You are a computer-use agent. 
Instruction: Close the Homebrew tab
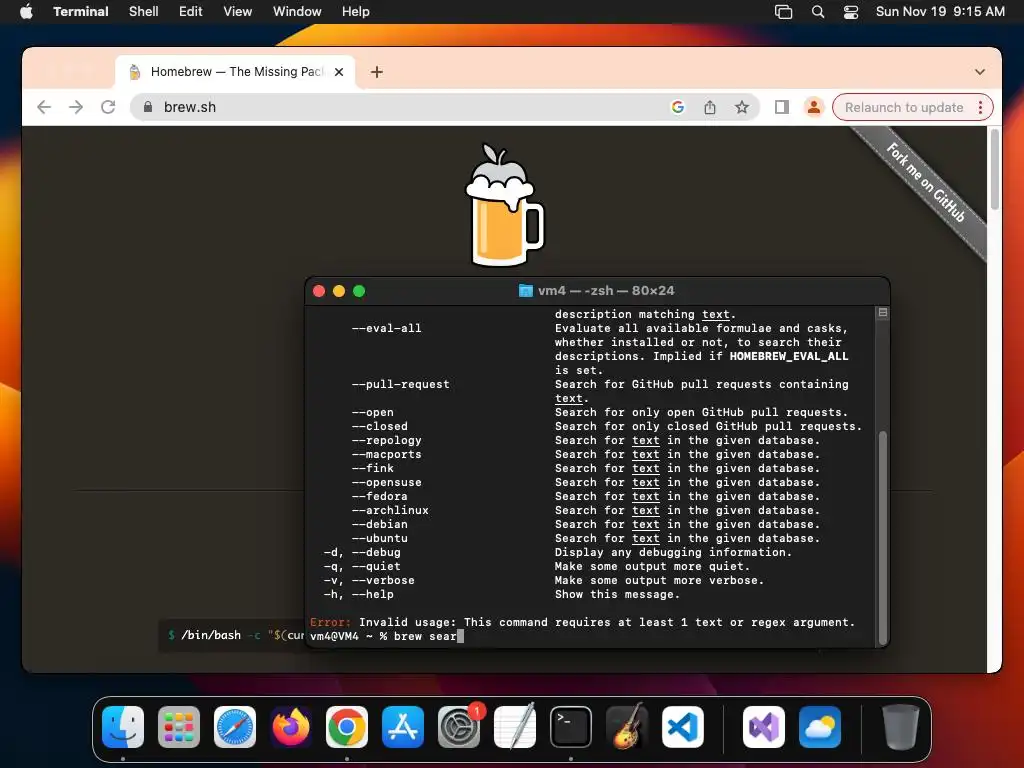(339, 72)
